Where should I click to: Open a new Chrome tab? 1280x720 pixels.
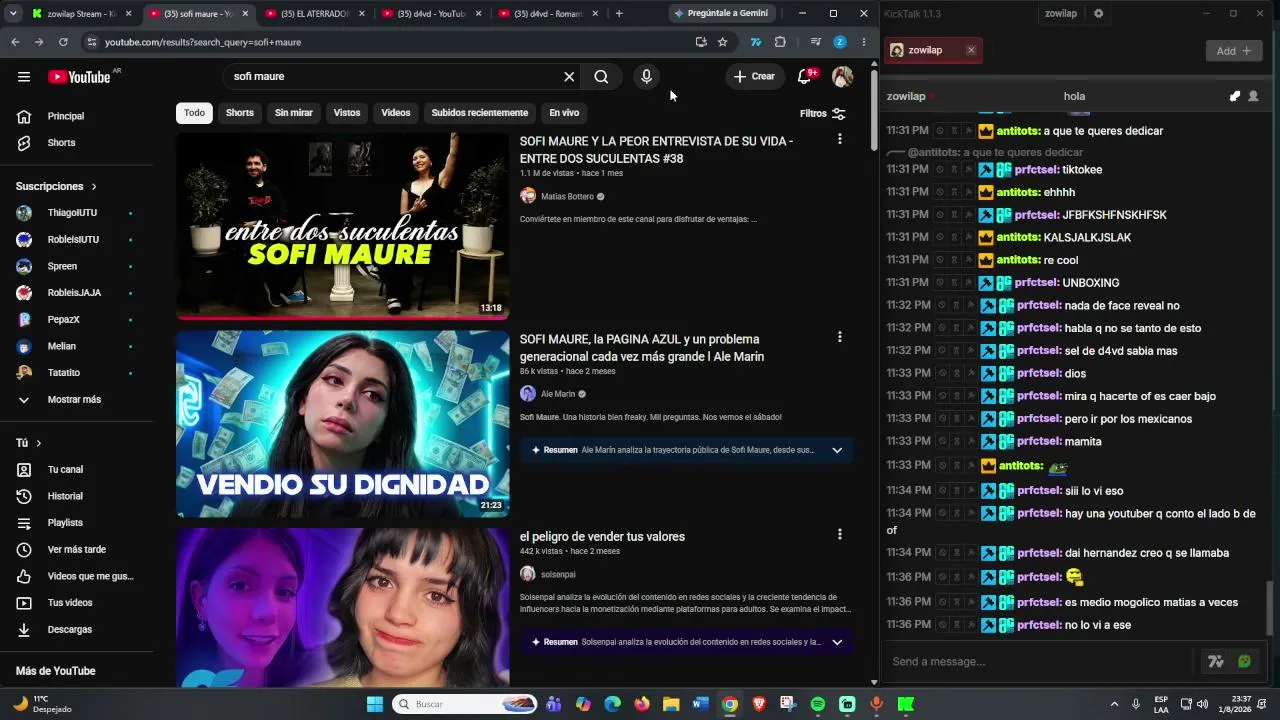click(619, 14)
